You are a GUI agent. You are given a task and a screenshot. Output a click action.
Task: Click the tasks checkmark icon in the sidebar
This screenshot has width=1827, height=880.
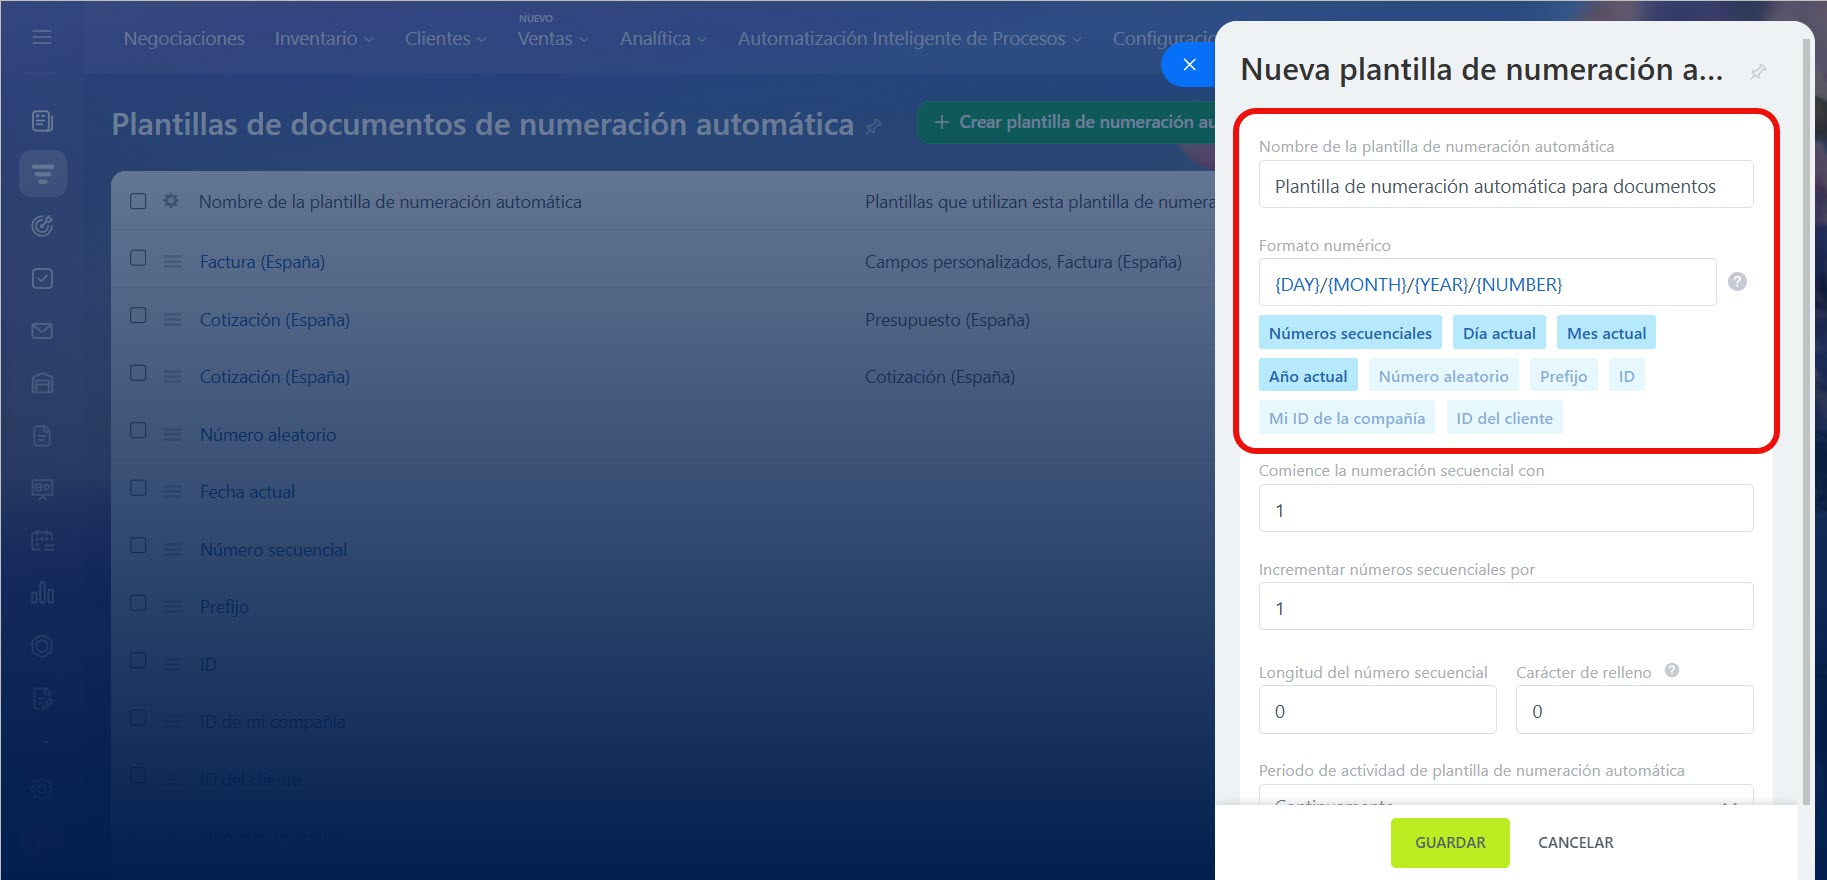click(42, 279)
